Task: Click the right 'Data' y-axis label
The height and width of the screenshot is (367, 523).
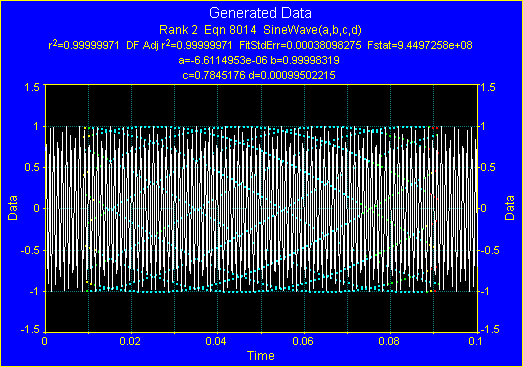Action: coord(509,208)
